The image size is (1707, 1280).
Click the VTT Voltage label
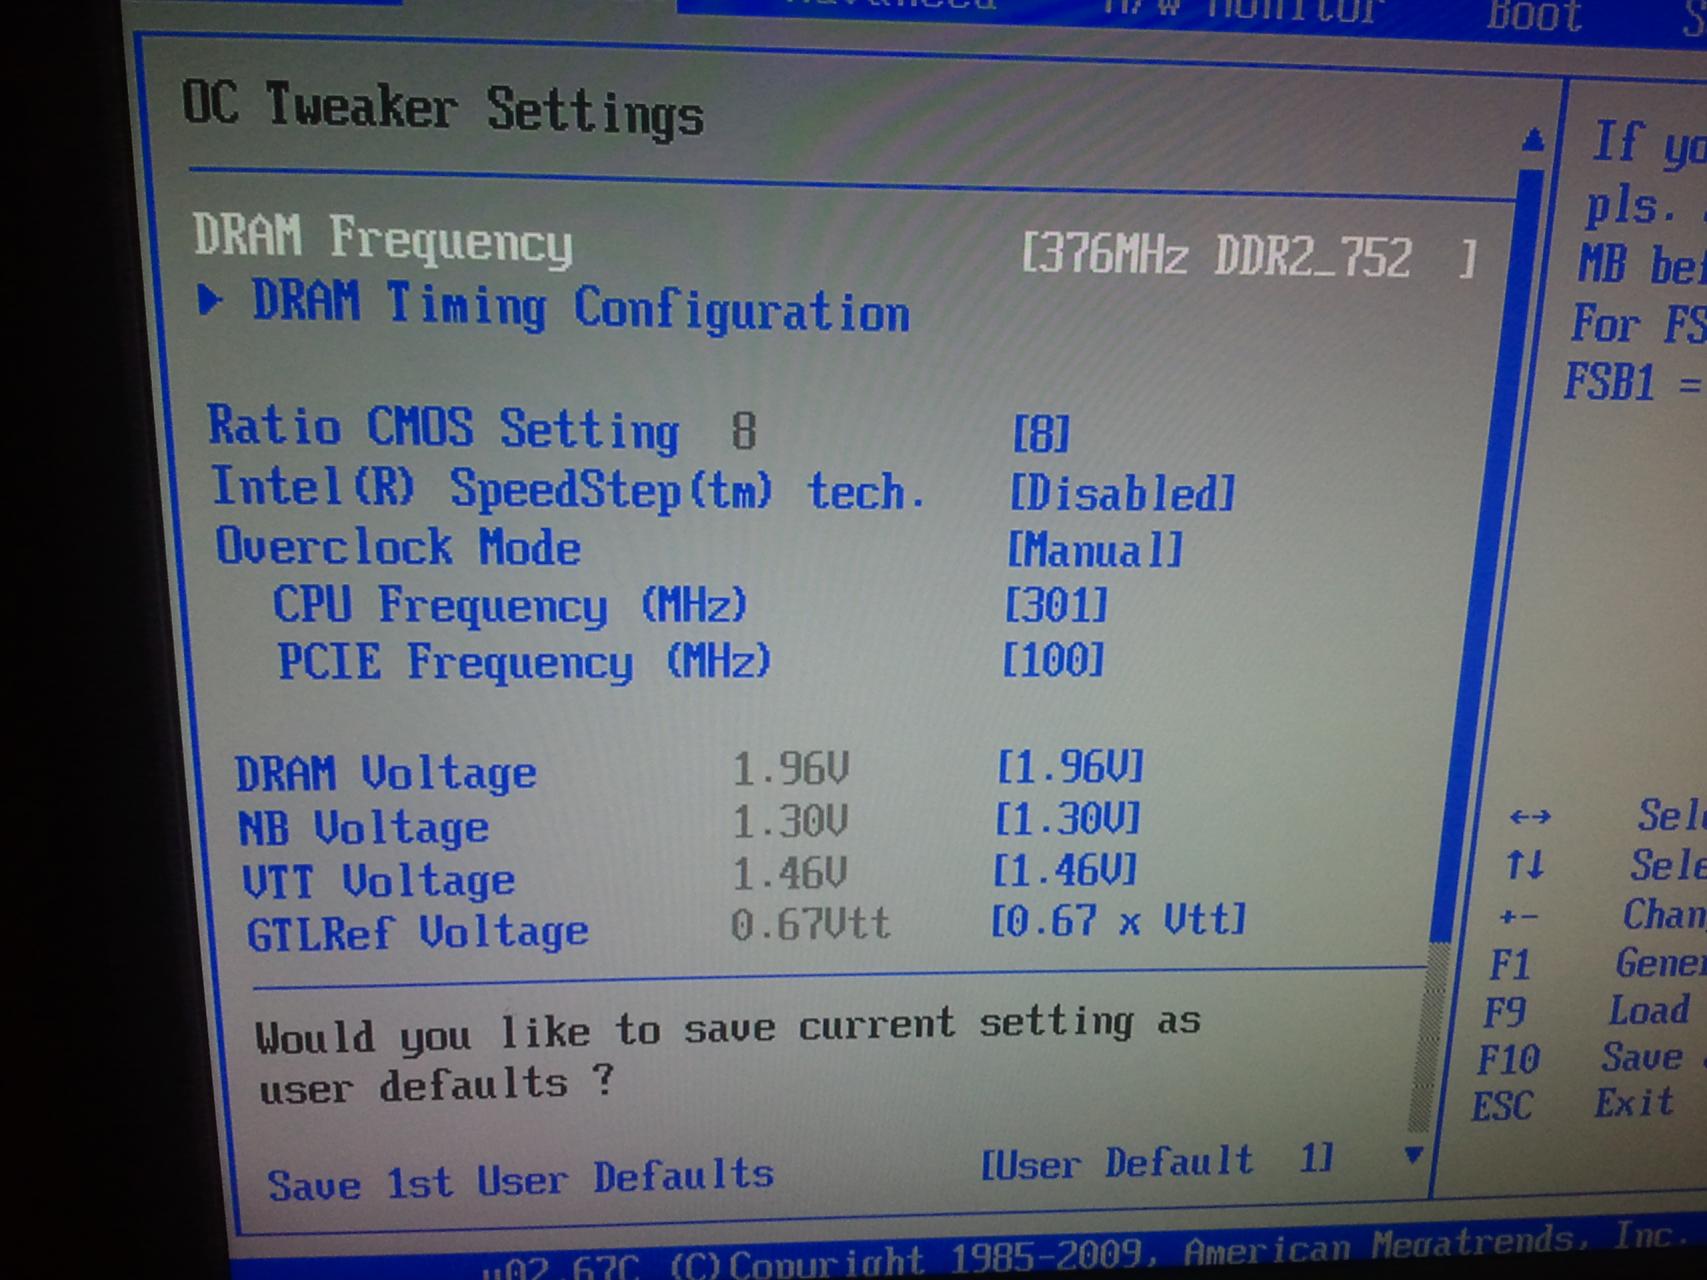point(379,881)
